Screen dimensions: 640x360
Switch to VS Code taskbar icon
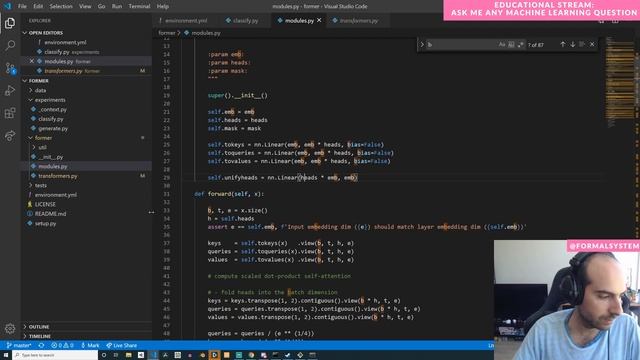[x=153, y=355]
